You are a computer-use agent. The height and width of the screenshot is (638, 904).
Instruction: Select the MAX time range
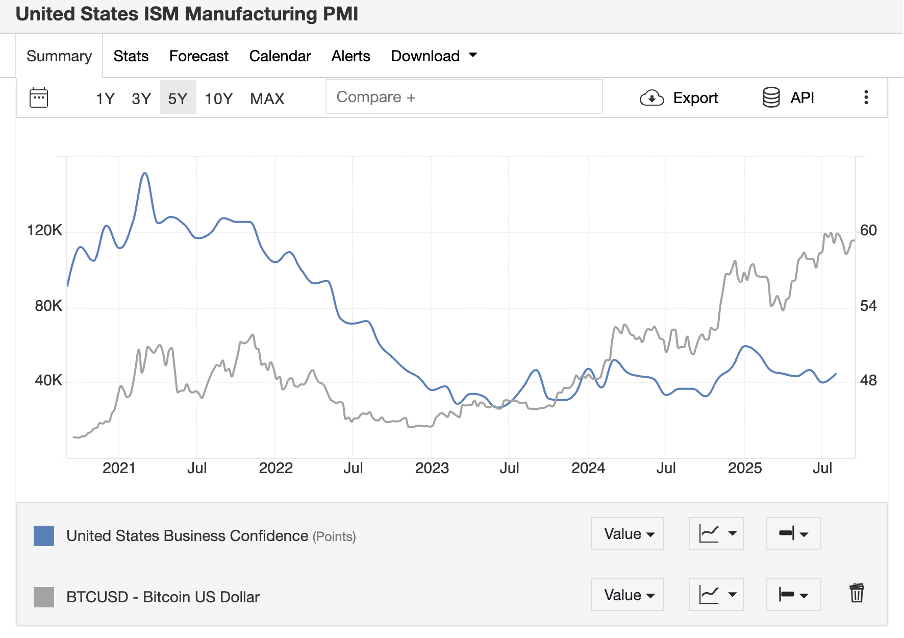(267, 98)
